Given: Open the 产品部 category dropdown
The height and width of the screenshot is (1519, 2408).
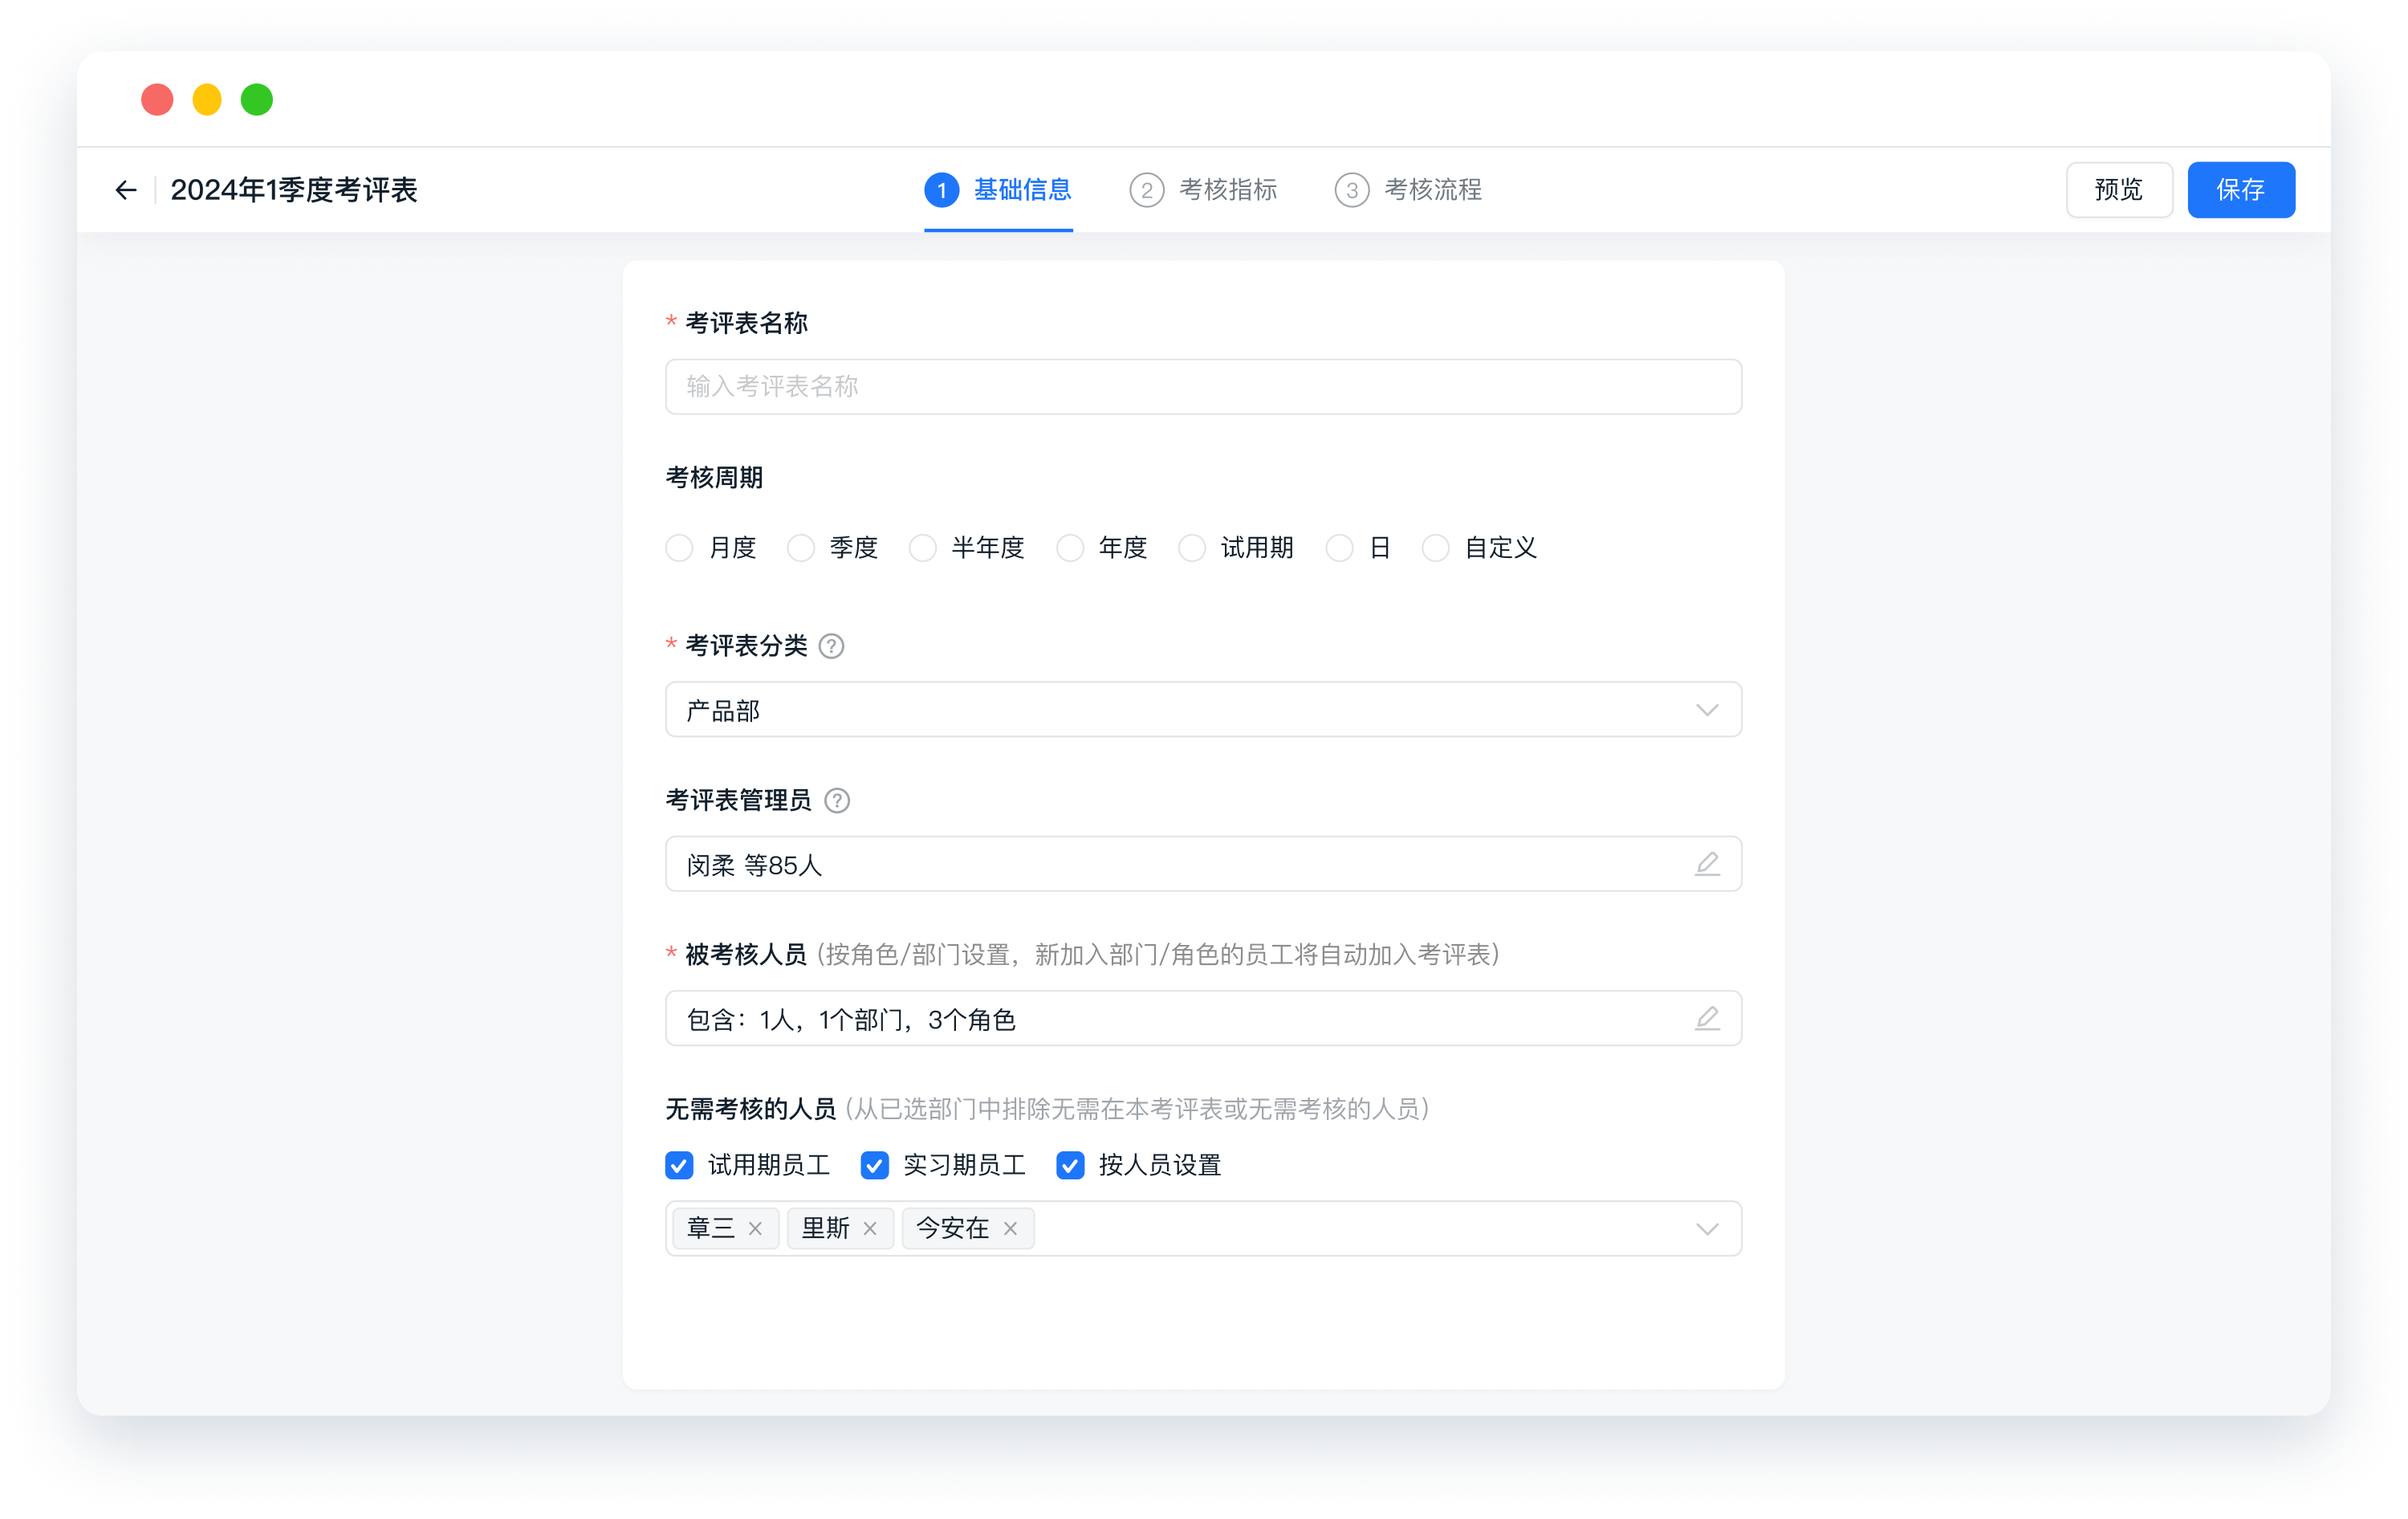Looking at the screenshot, I should coord(1203,710).
